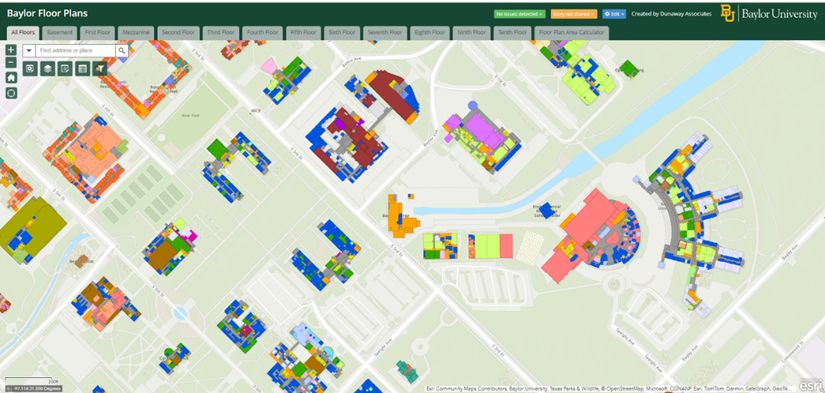Switch to the First Floor tab
The image size is (825, 393).
pos(97,33)
